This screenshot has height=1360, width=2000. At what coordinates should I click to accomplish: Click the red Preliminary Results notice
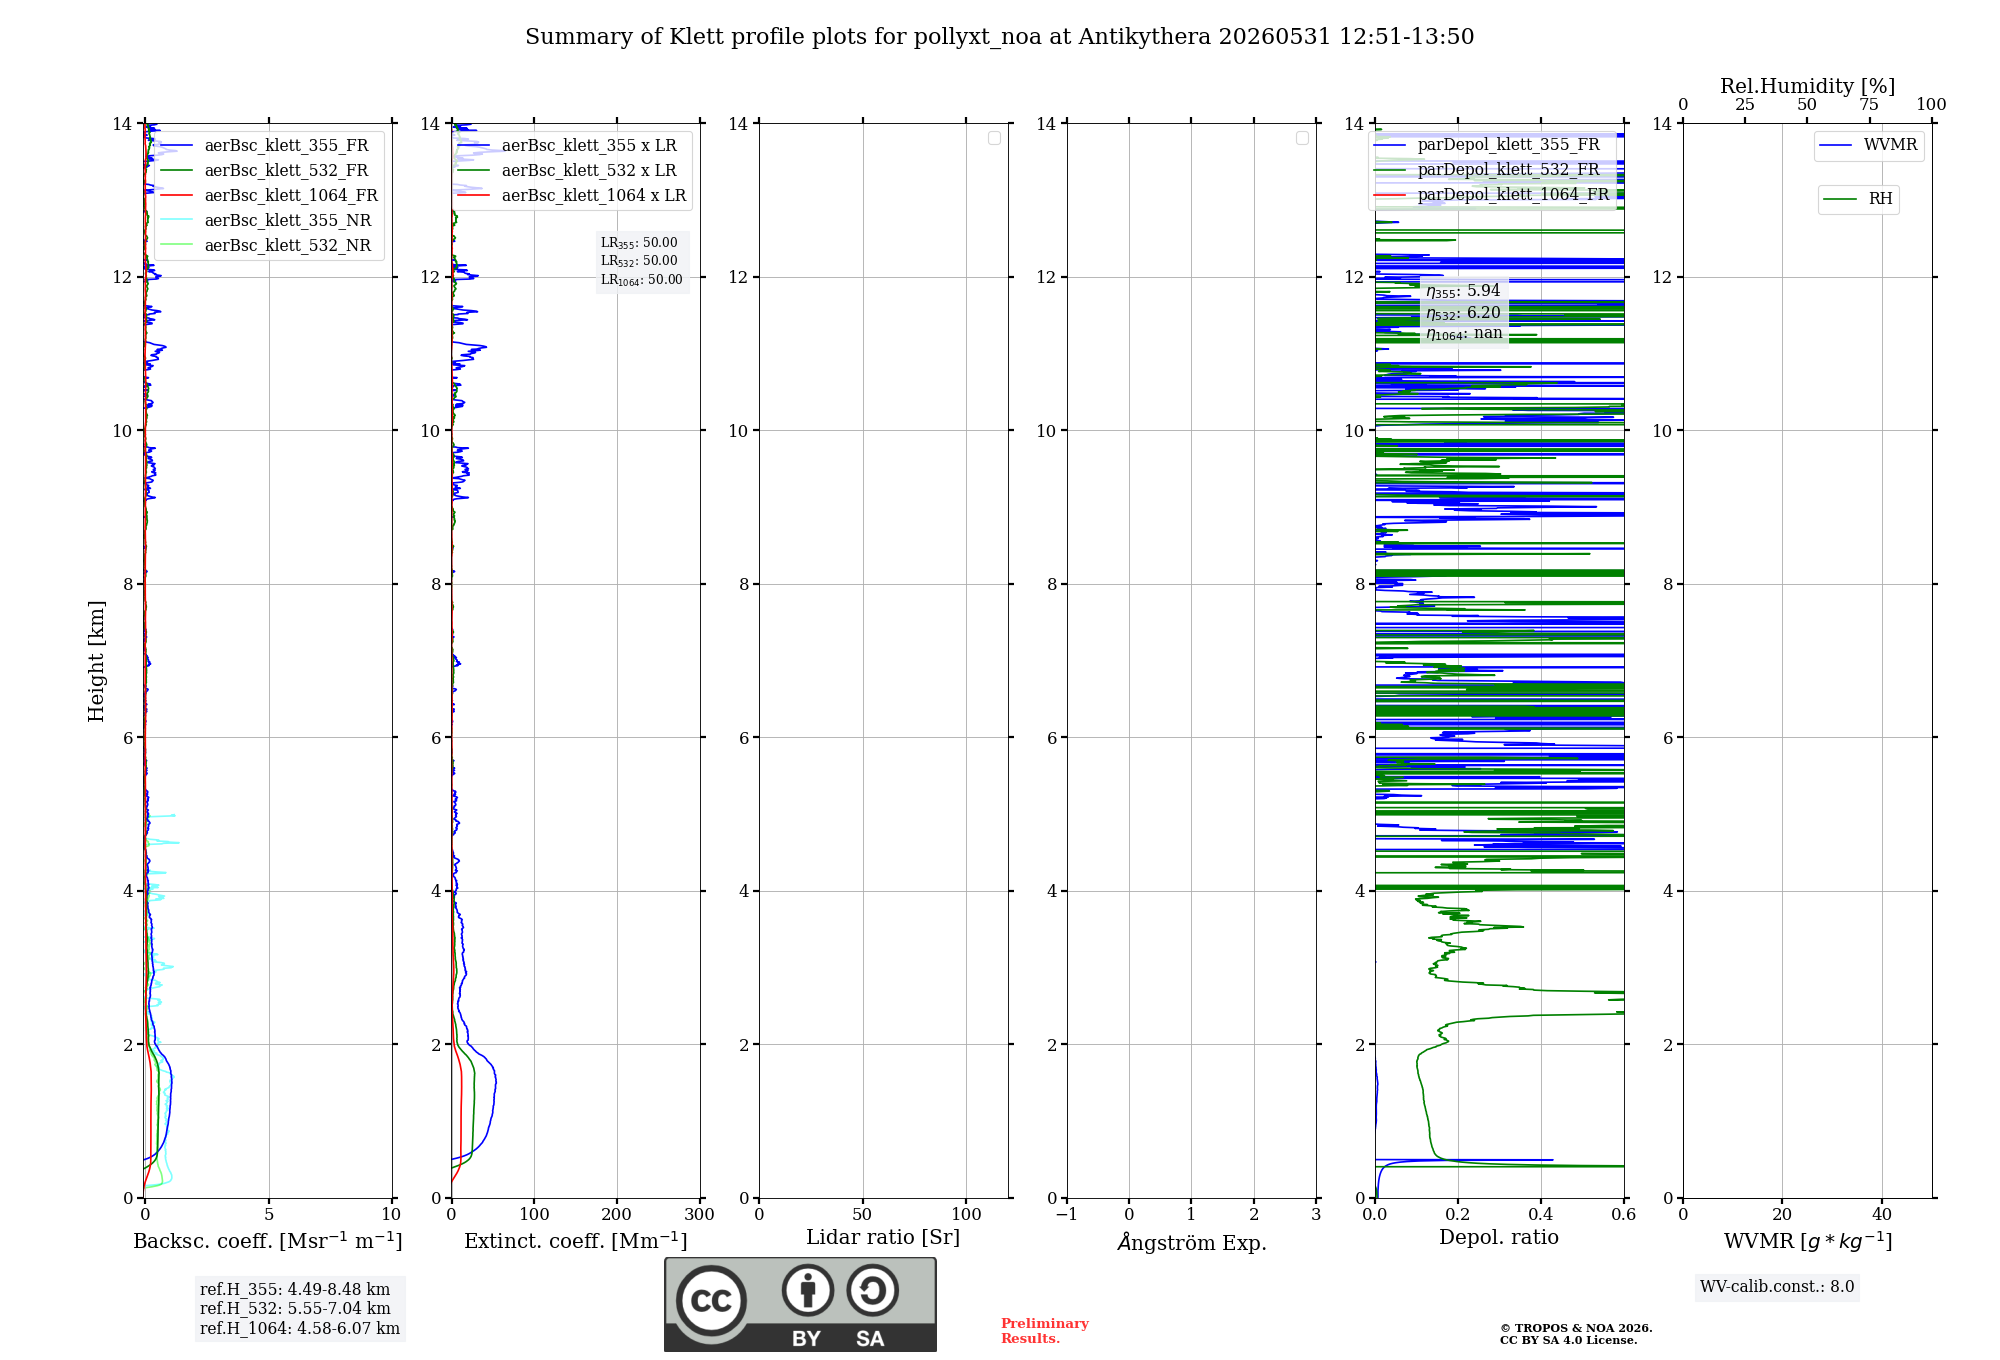coord(1045,1331)
